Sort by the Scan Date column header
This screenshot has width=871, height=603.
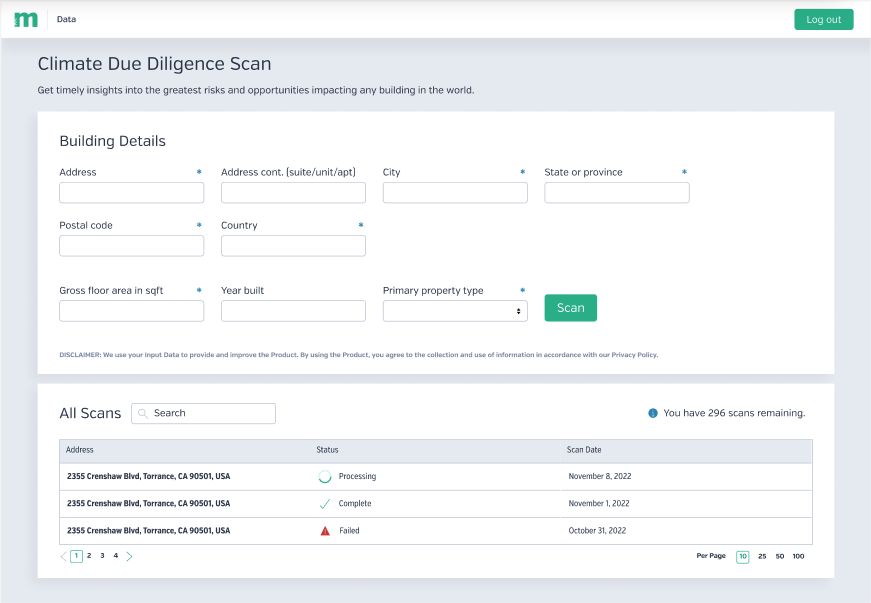pos(584,450)
